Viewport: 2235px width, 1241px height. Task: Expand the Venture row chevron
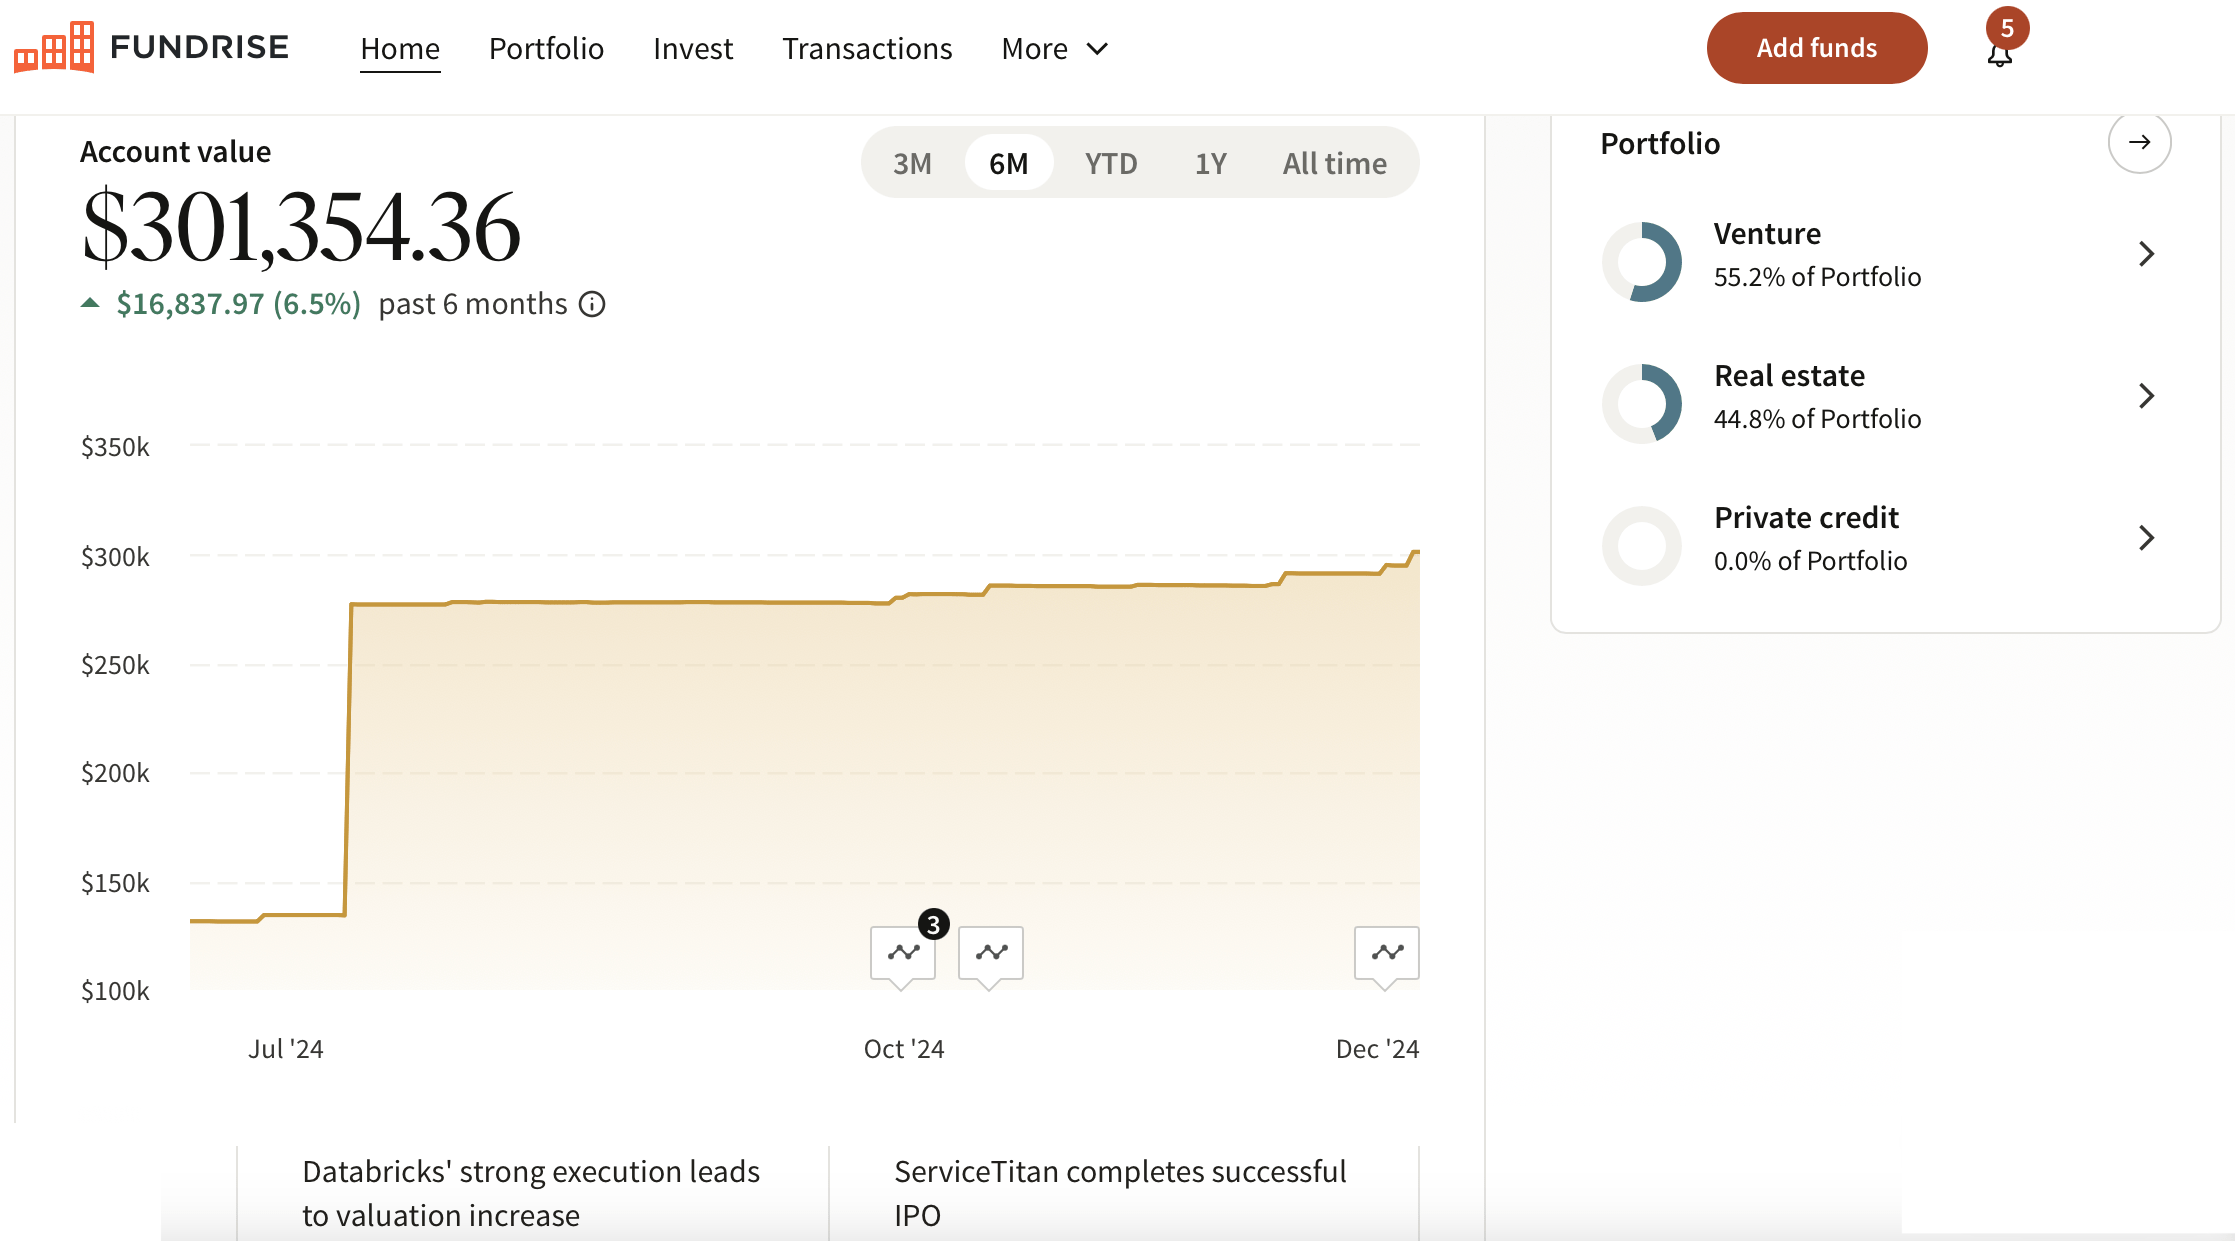point(2146,254)
